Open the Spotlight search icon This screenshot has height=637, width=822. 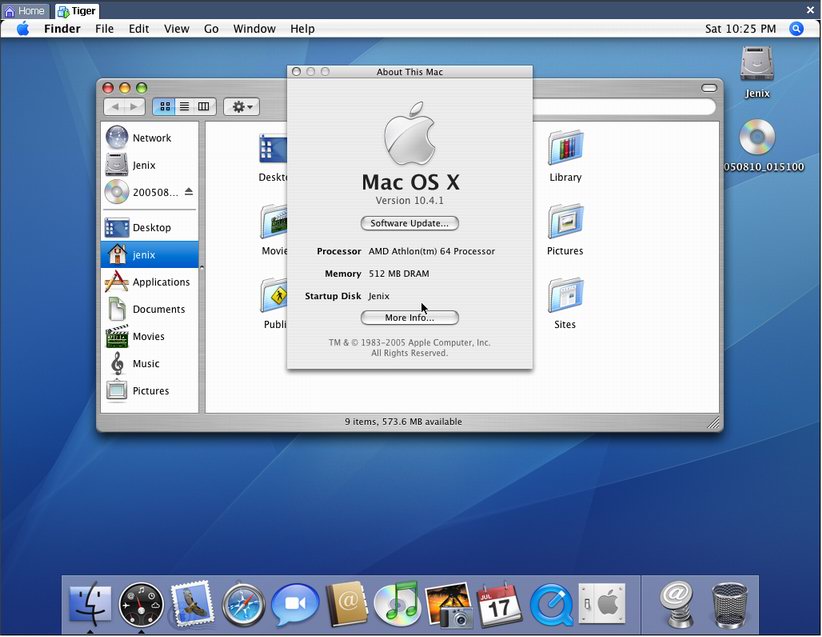[x=796, y=28]
